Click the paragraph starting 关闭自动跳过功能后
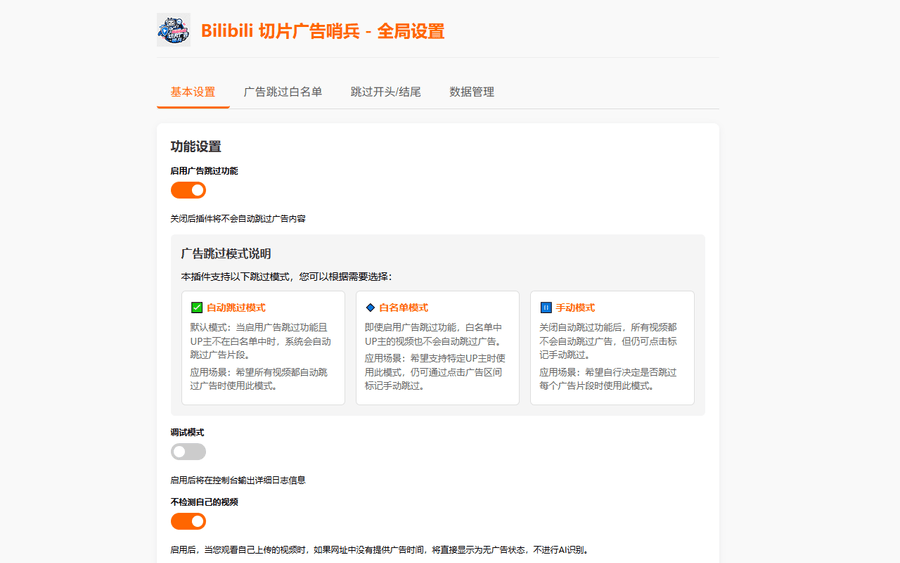This screenshot has width=900, height=563. tap(608, 341)
